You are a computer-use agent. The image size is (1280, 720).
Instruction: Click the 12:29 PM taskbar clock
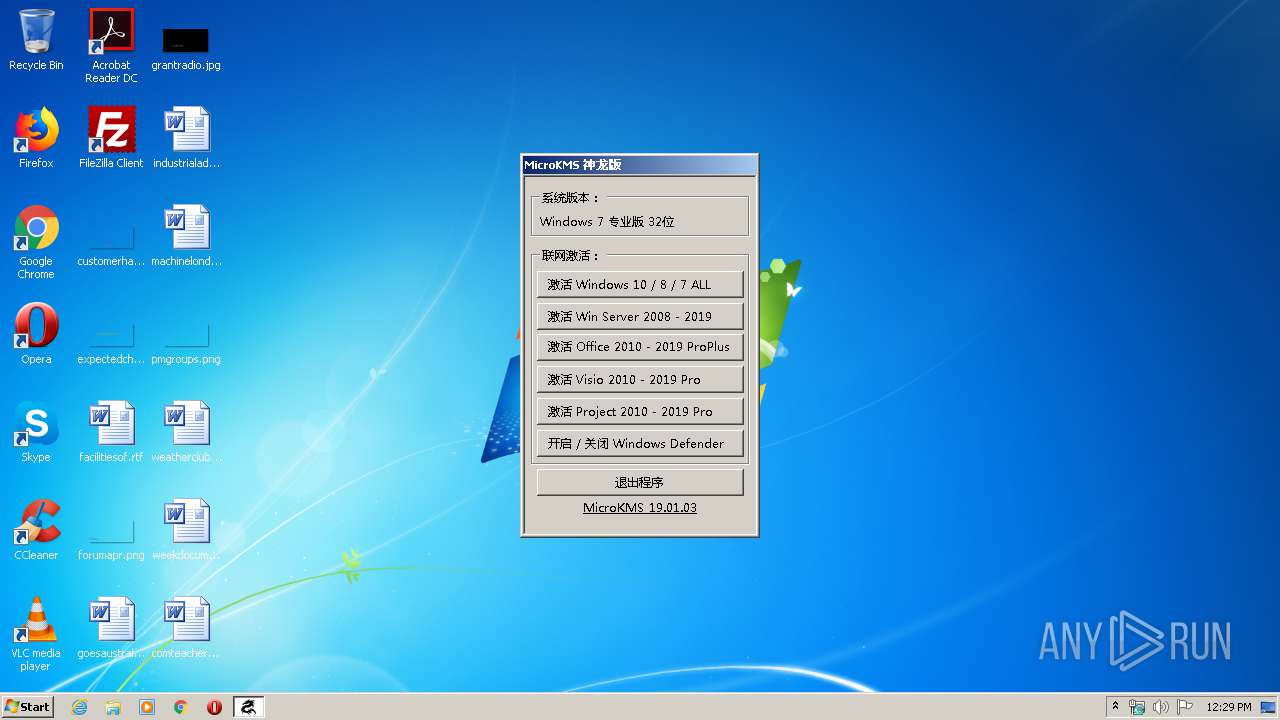(1229, 707)
